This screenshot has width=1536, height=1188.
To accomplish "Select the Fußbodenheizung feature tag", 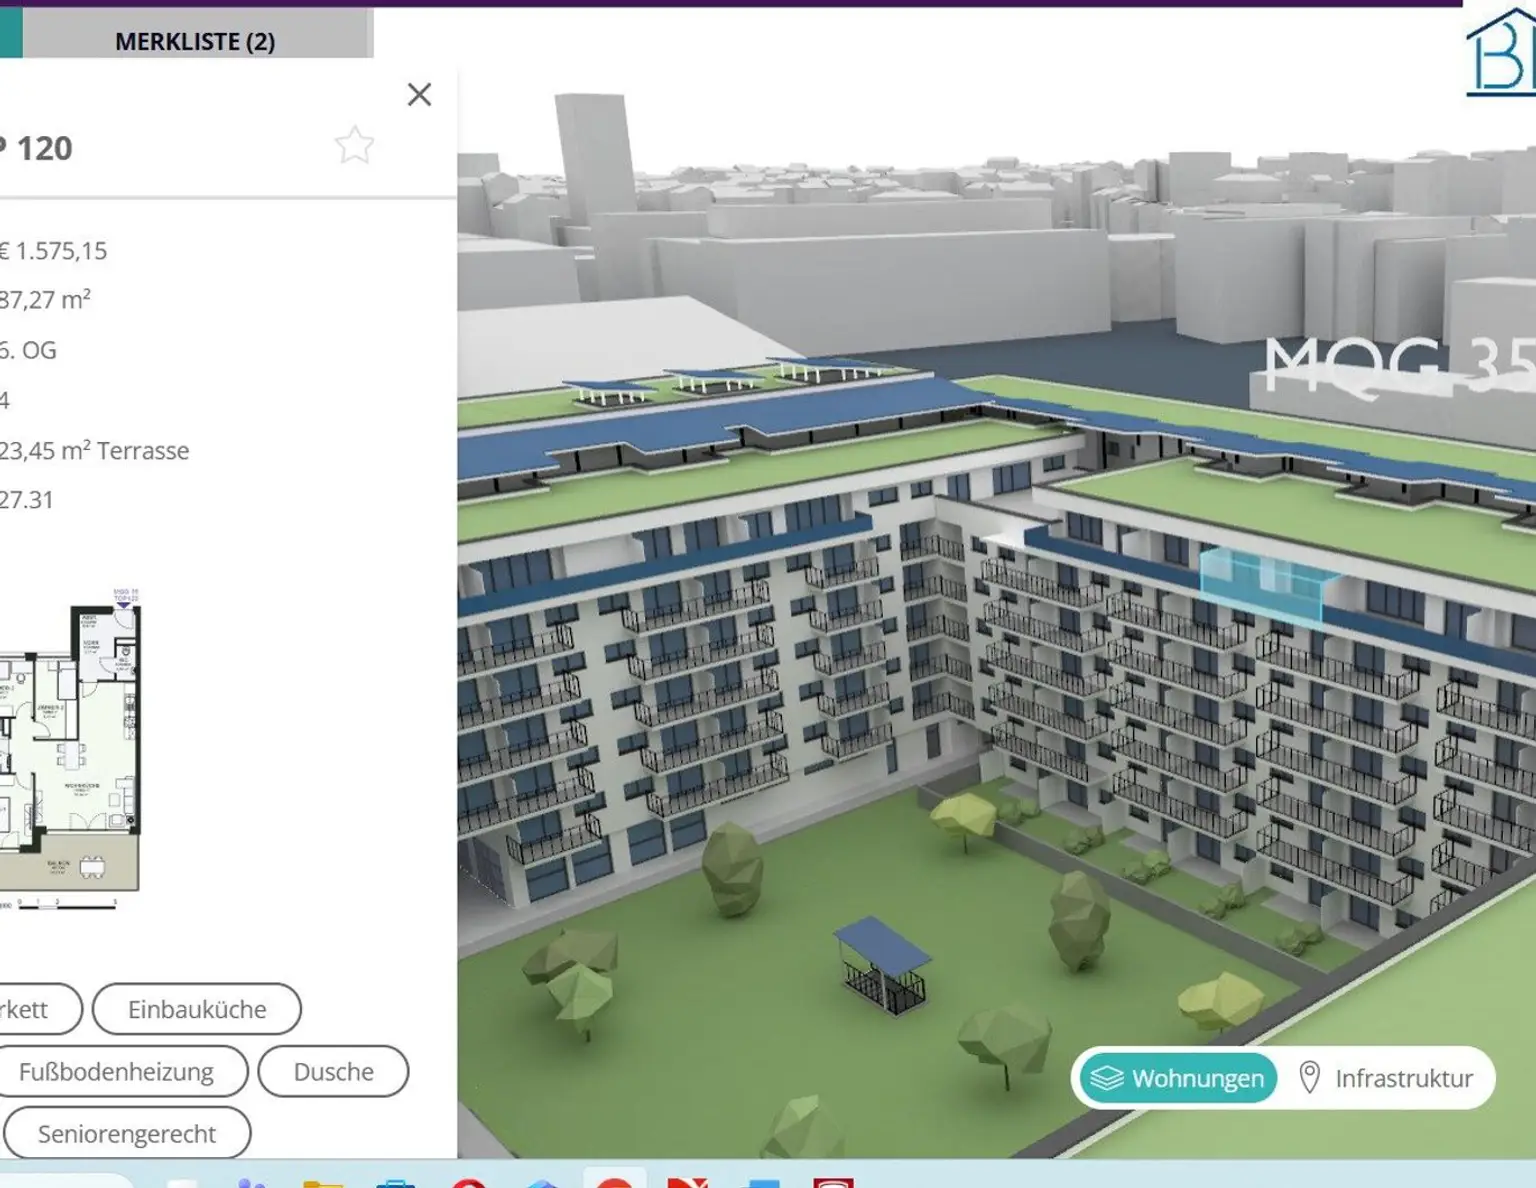I will 117,1071.
